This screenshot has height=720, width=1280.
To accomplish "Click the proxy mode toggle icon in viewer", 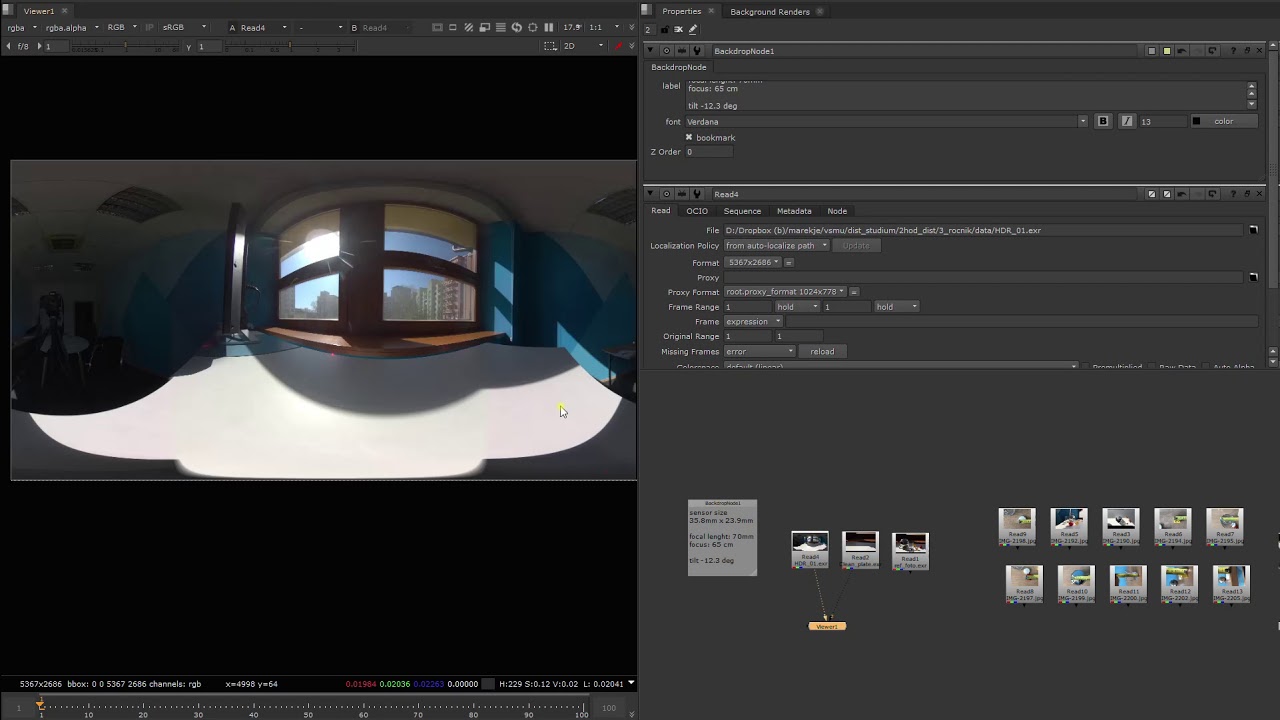I will (485, 28).
